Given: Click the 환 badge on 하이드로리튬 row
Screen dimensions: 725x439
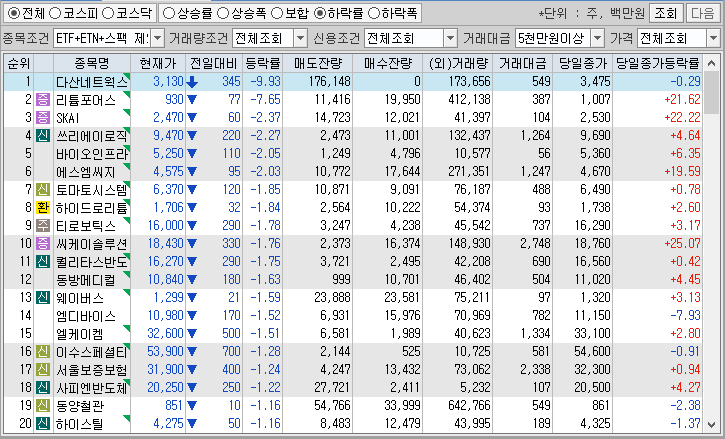Looking at the screenshot, I should point(43,207).
